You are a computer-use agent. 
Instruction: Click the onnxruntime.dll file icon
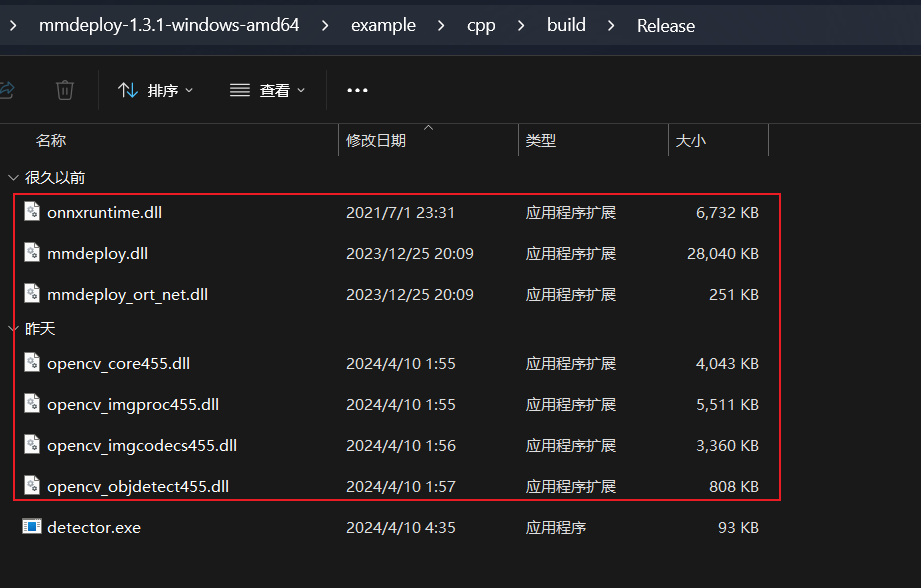click(31, 212)
